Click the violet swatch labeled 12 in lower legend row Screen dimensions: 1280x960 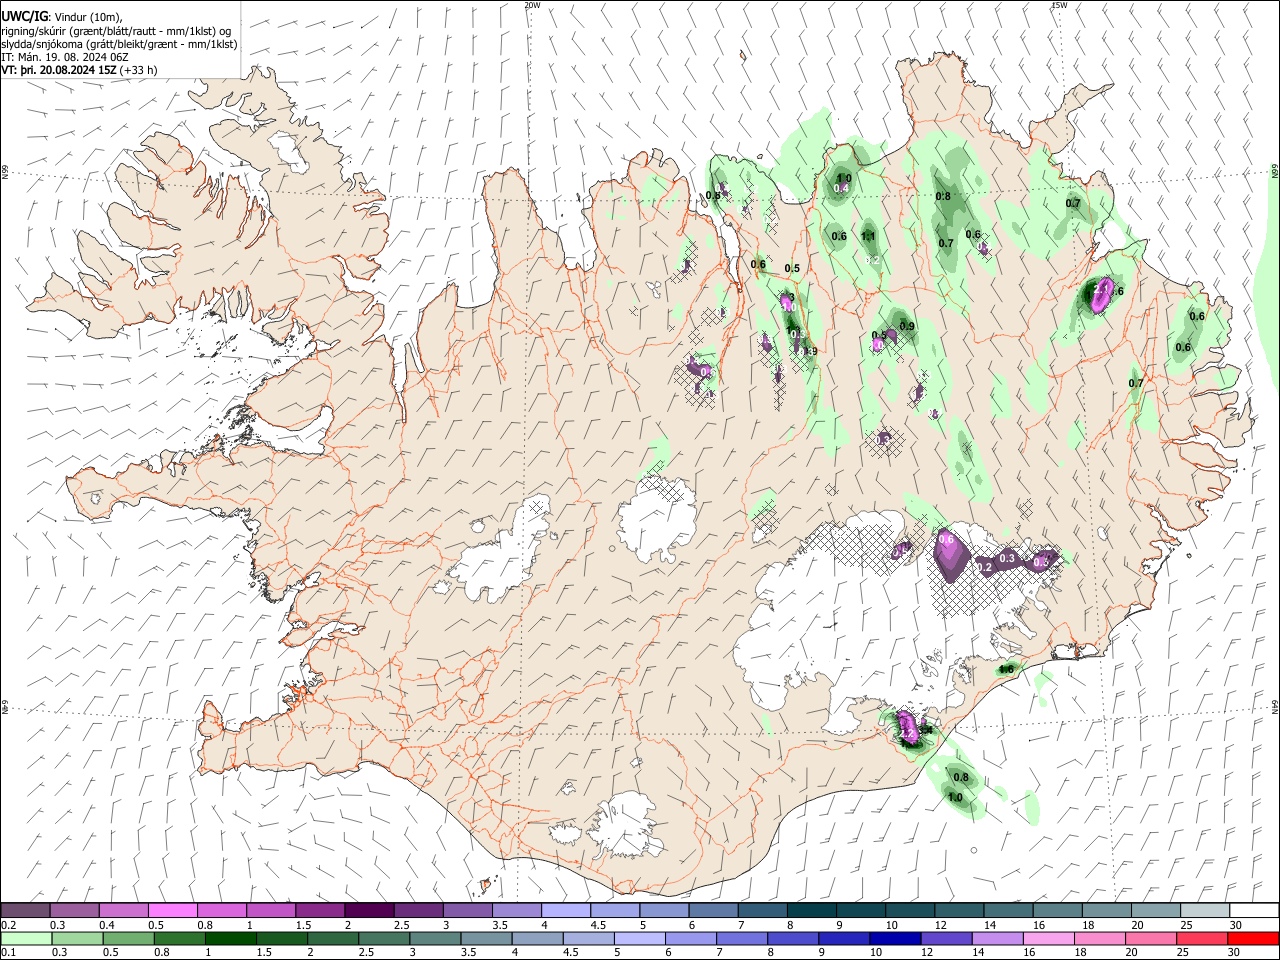[946, 938]
